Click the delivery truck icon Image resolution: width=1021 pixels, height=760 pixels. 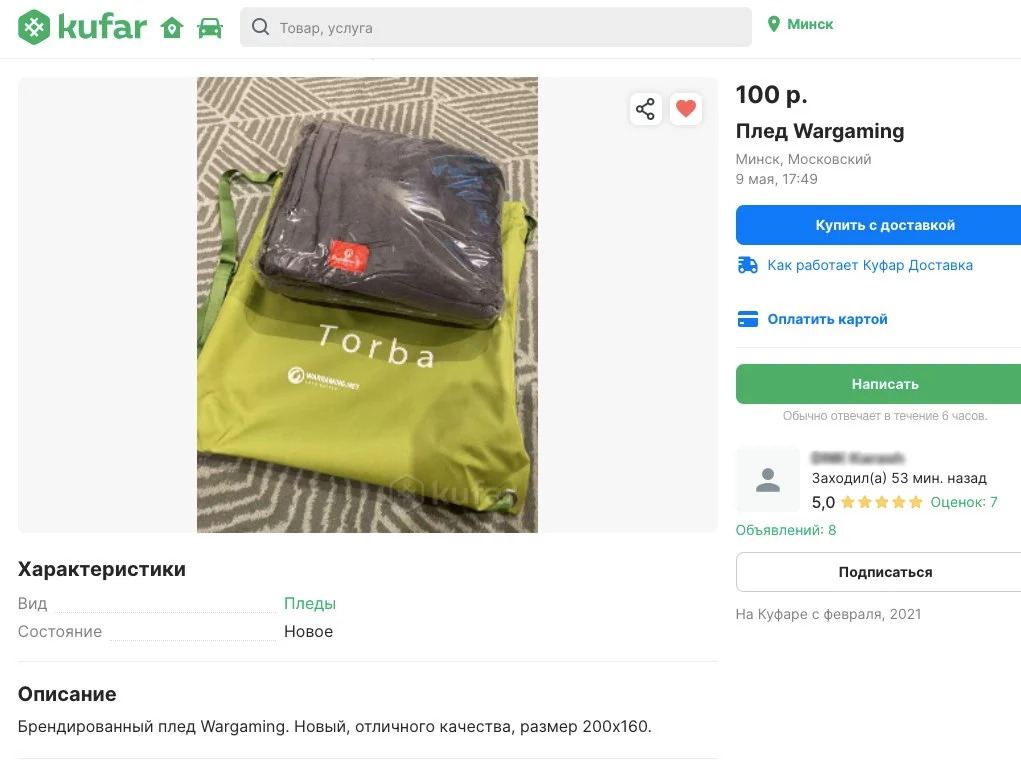coord(747,265)
